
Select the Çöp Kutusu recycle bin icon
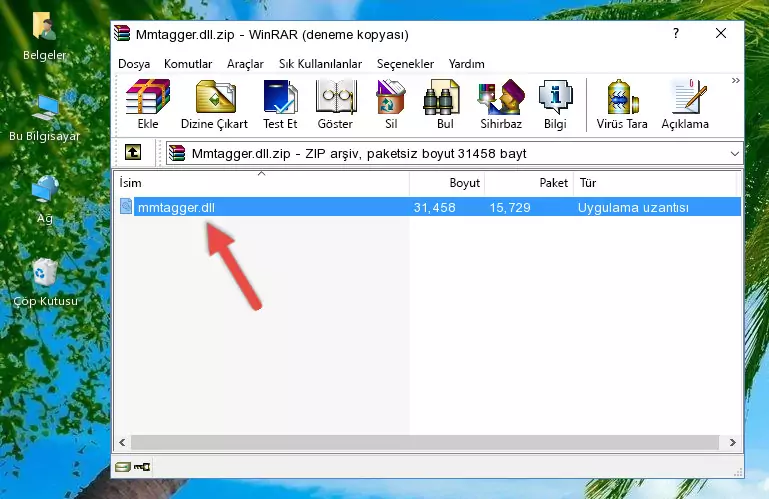pos(45,283)
